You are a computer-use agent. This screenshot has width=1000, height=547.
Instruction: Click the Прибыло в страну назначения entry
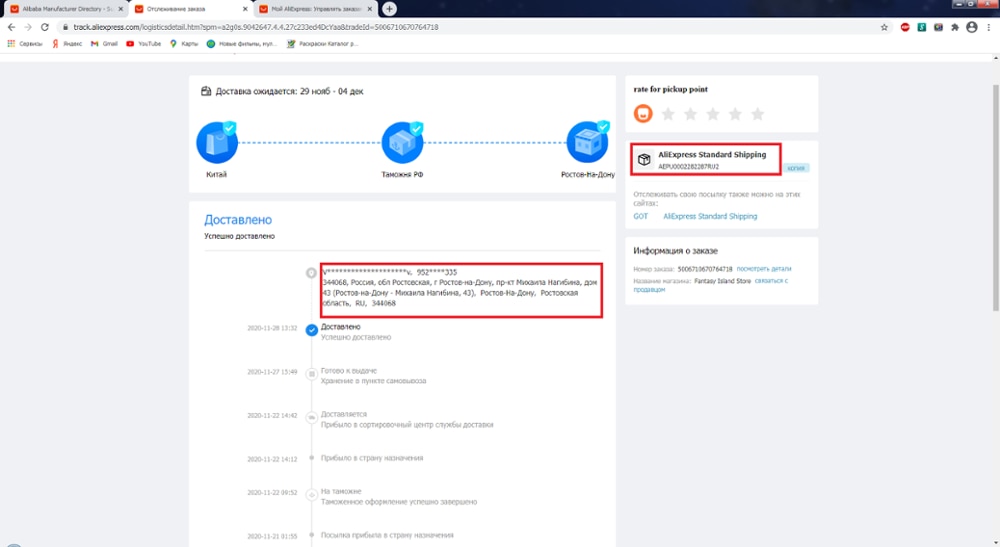coord(372,458)
